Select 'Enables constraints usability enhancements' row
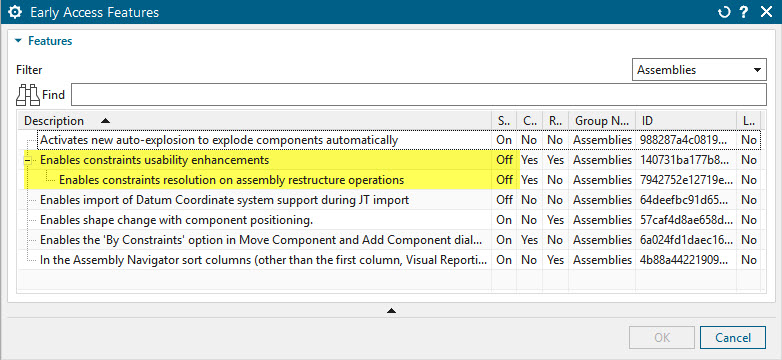Image resolution: width=782 pixels, height=360 pixels. coord(390,160)
